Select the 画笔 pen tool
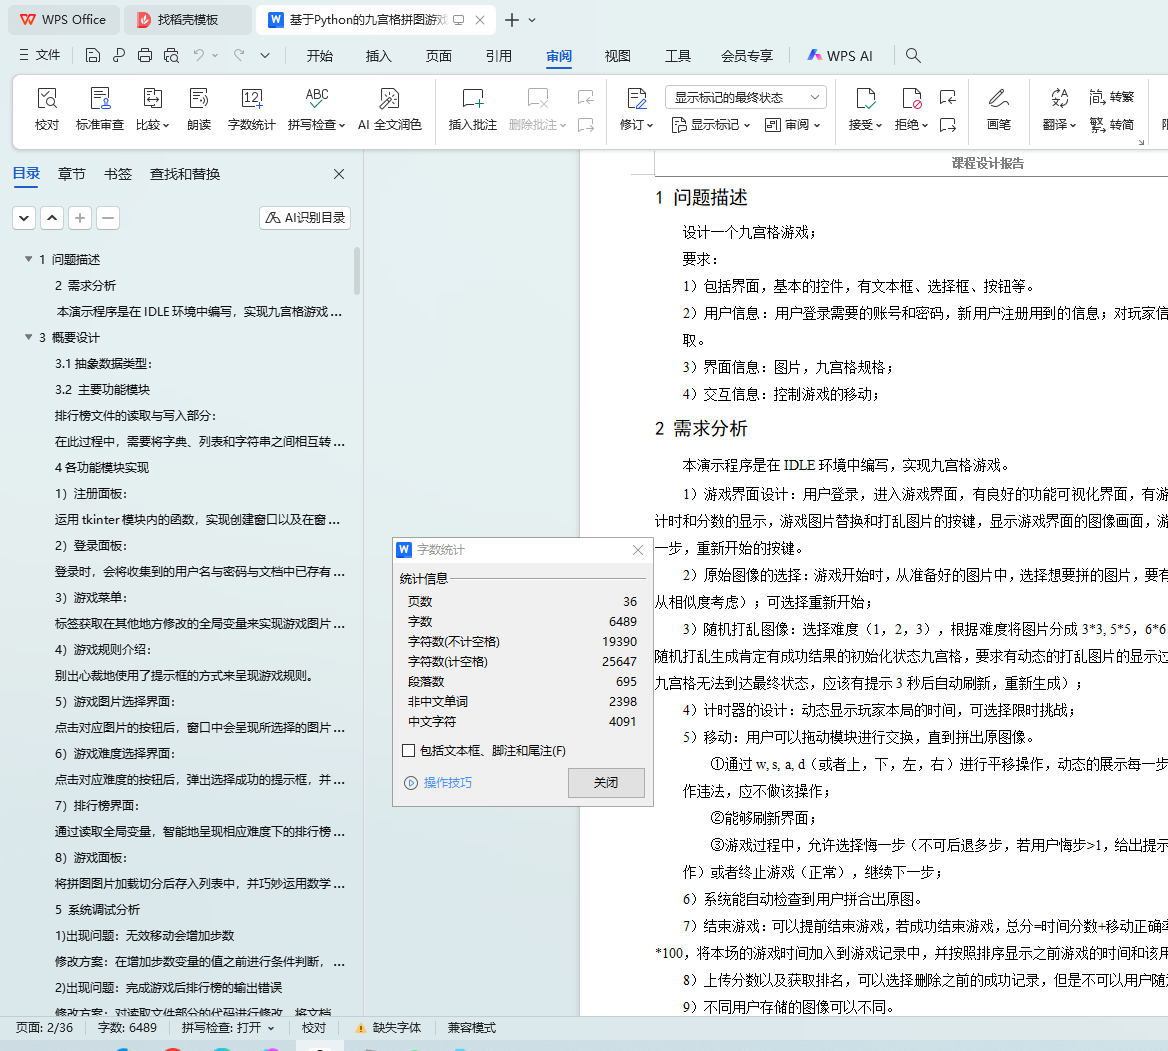This screenshot has width=1168, height=1051. [998, 109]
